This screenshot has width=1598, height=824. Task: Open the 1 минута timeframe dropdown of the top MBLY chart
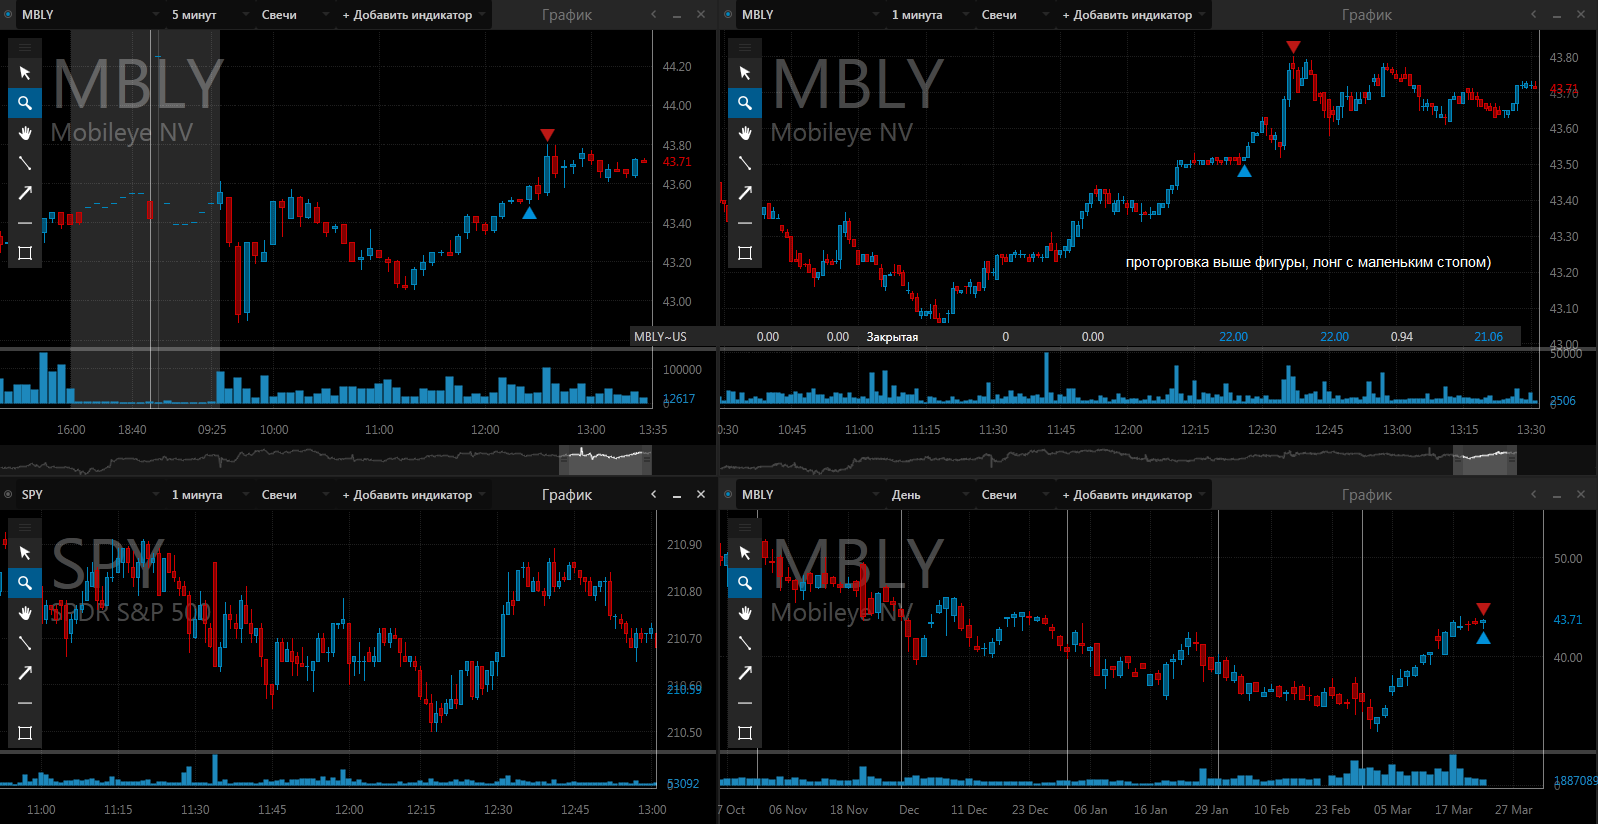(929, 15)
